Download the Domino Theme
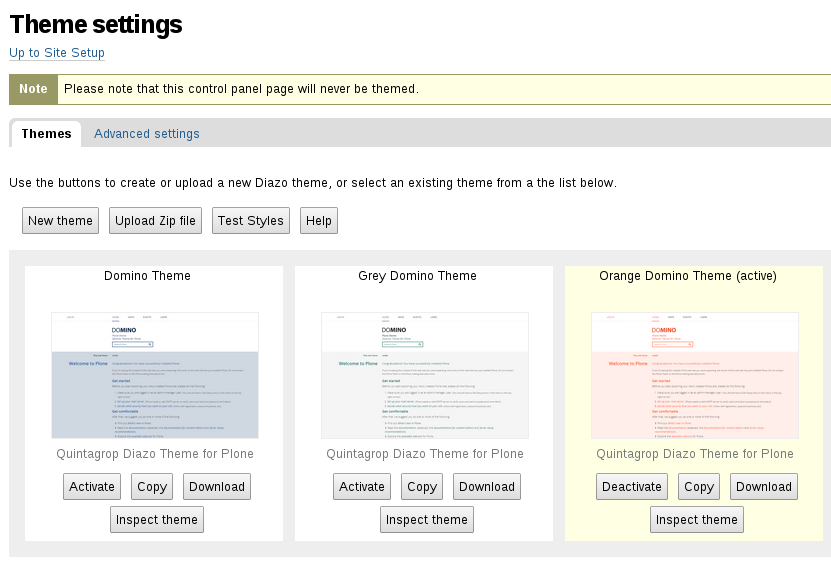Viewport: 831px width, 567px height. click(217, 487)
